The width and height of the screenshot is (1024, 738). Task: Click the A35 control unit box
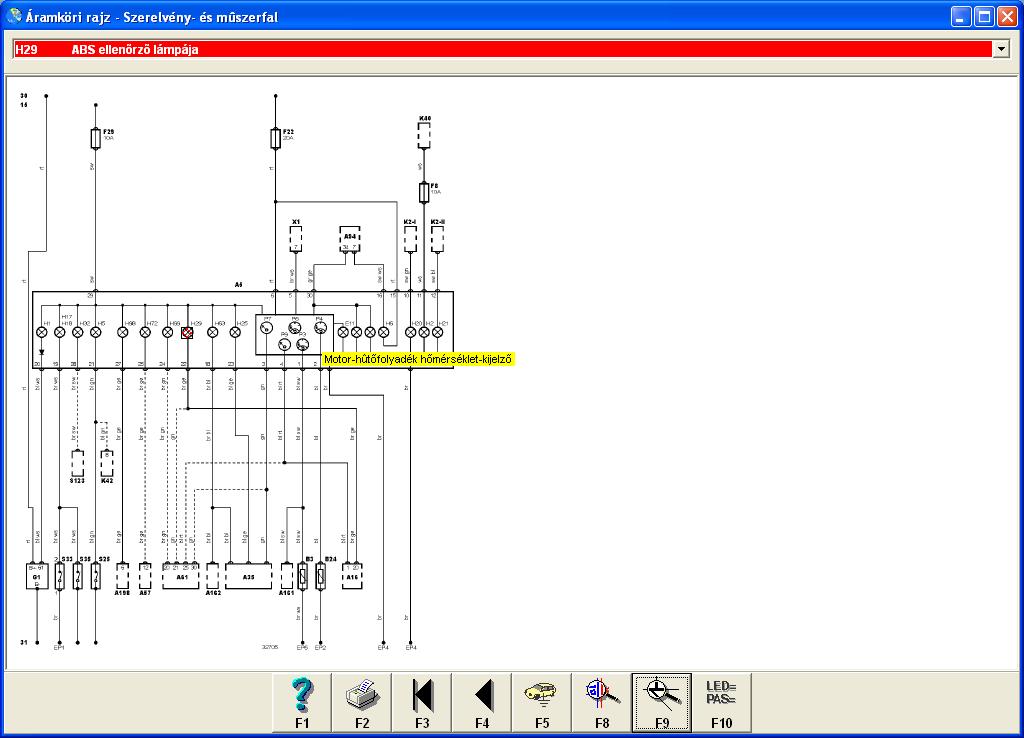tap(248, 577)
